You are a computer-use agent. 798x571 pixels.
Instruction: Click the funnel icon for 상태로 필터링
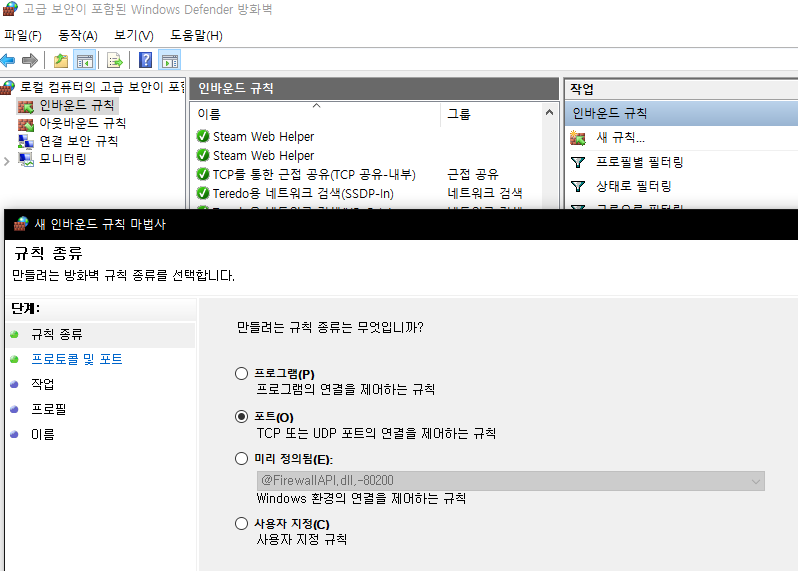578,186
